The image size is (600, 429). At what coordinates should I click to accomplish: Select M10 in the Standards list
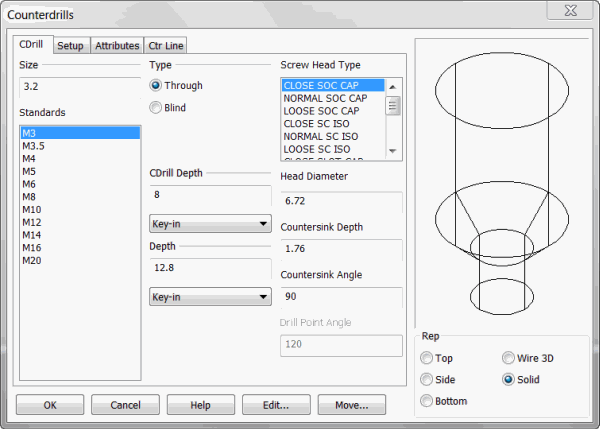coord(80,210)
